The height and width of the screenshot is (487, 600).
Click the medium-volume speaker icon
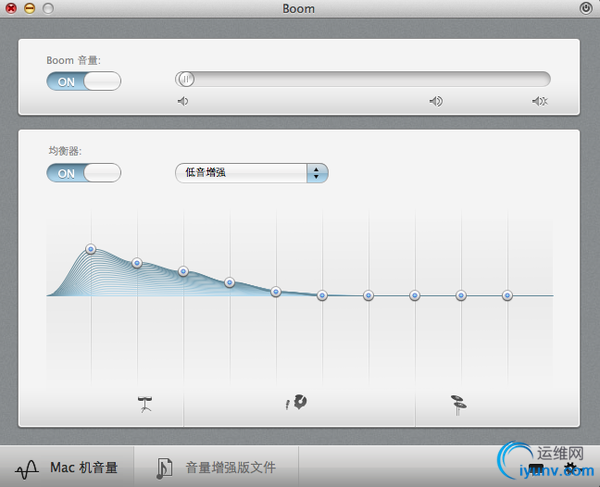pos(436,101)
